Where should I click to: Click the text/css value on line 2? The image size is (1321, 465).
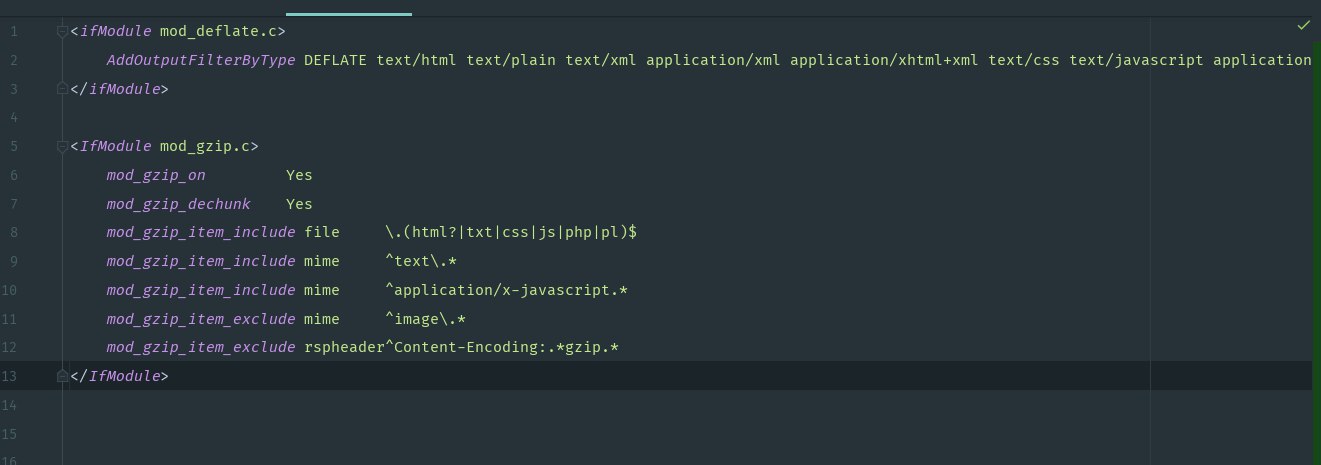pyautogui.click(x=1024, y=60)
